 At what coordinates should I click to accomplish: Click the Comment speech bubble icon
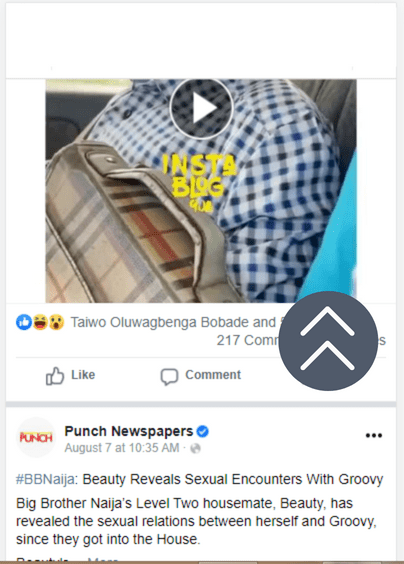[x=169, y=377]
